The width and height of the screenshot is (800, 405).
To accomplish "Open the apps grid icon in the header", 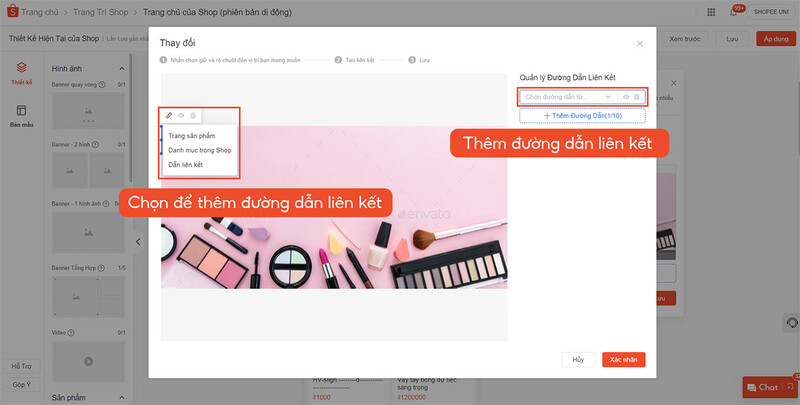I will pos(708,12).
